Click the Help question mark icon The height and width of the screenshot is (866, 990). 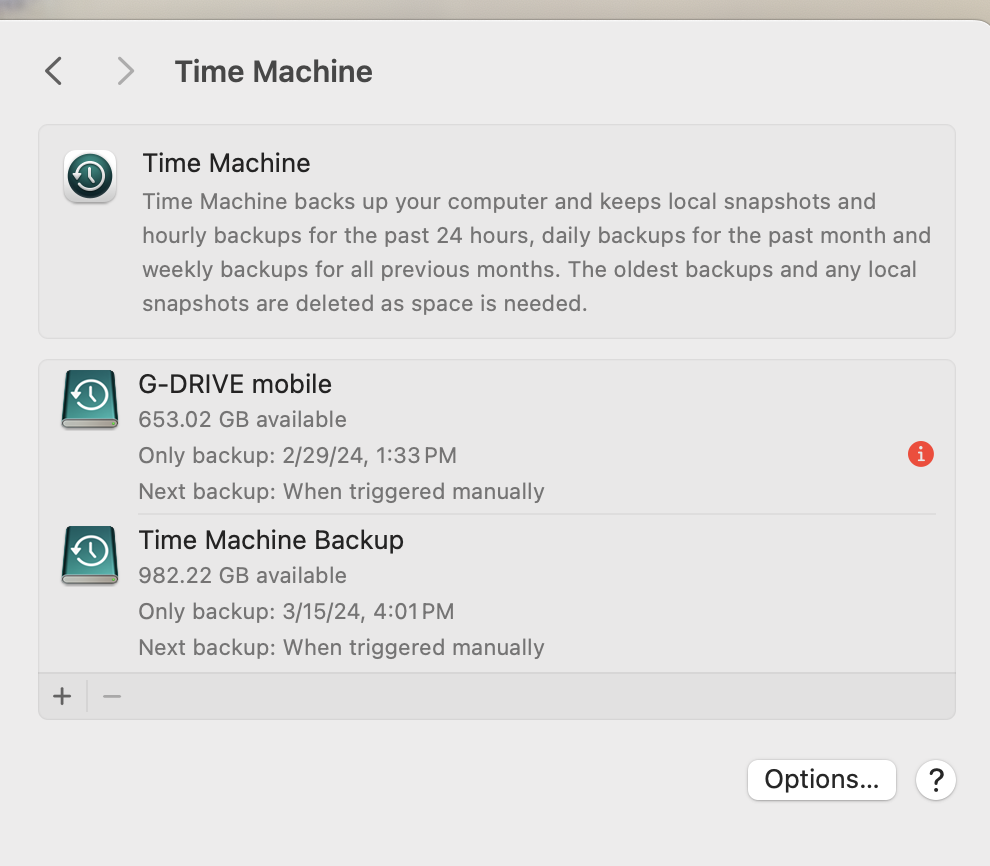936,780
